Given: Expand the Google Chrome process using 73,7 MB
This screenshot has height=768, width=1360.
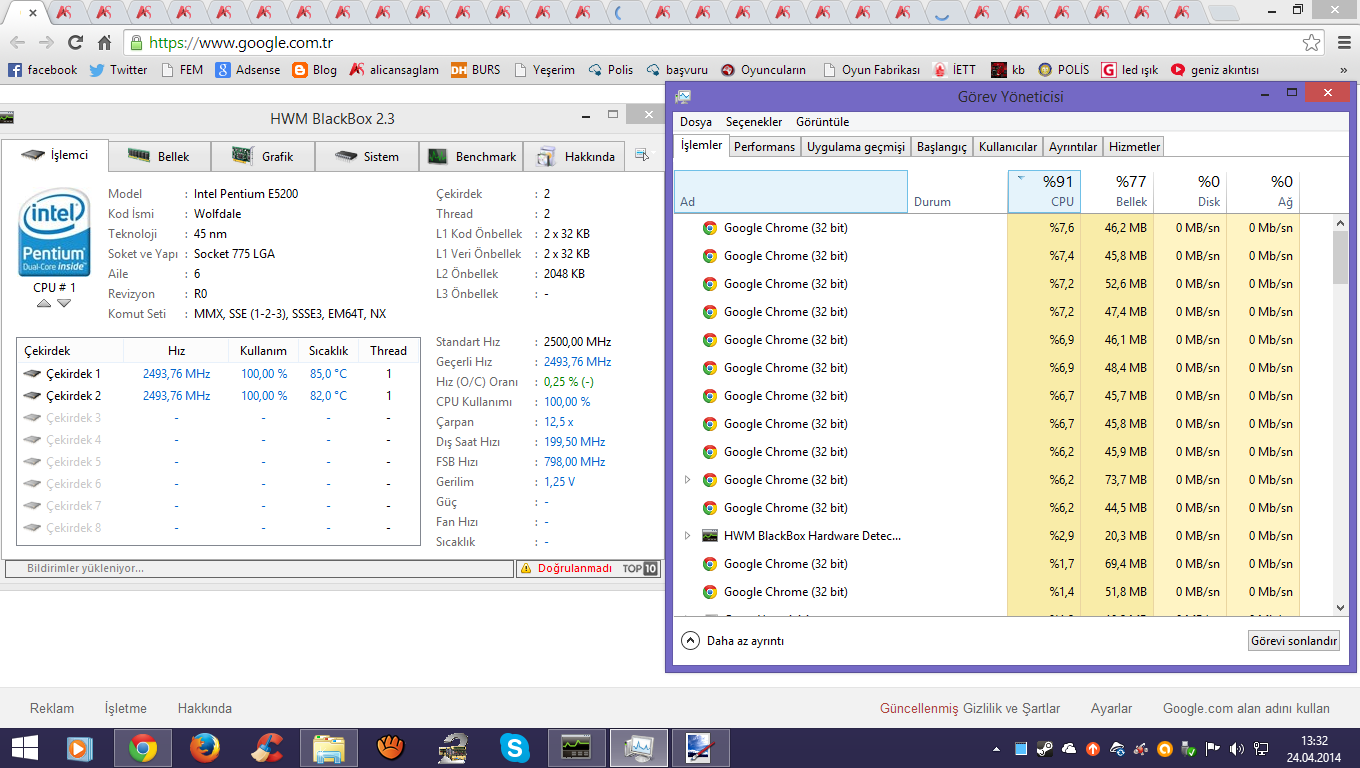Looking at the screenshot, I should click(x=687, y=480).
